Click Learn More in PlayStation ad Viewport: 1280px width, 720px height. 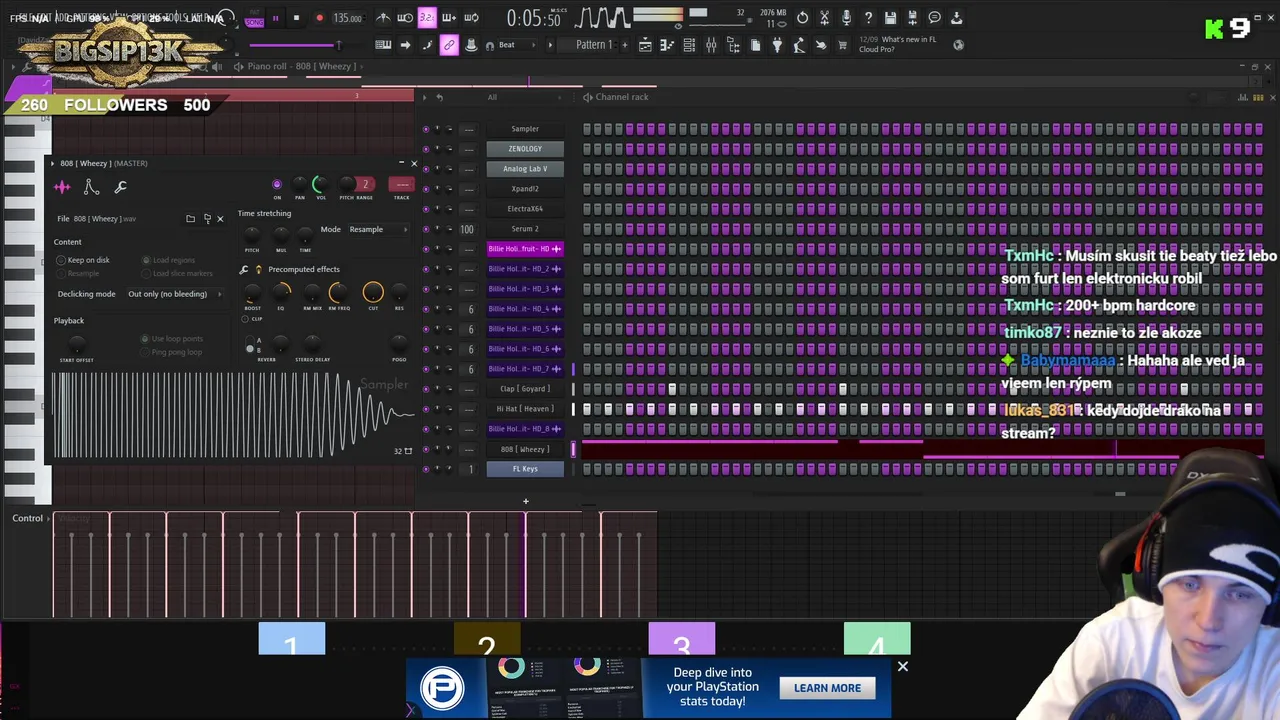(x=827, y=688)
